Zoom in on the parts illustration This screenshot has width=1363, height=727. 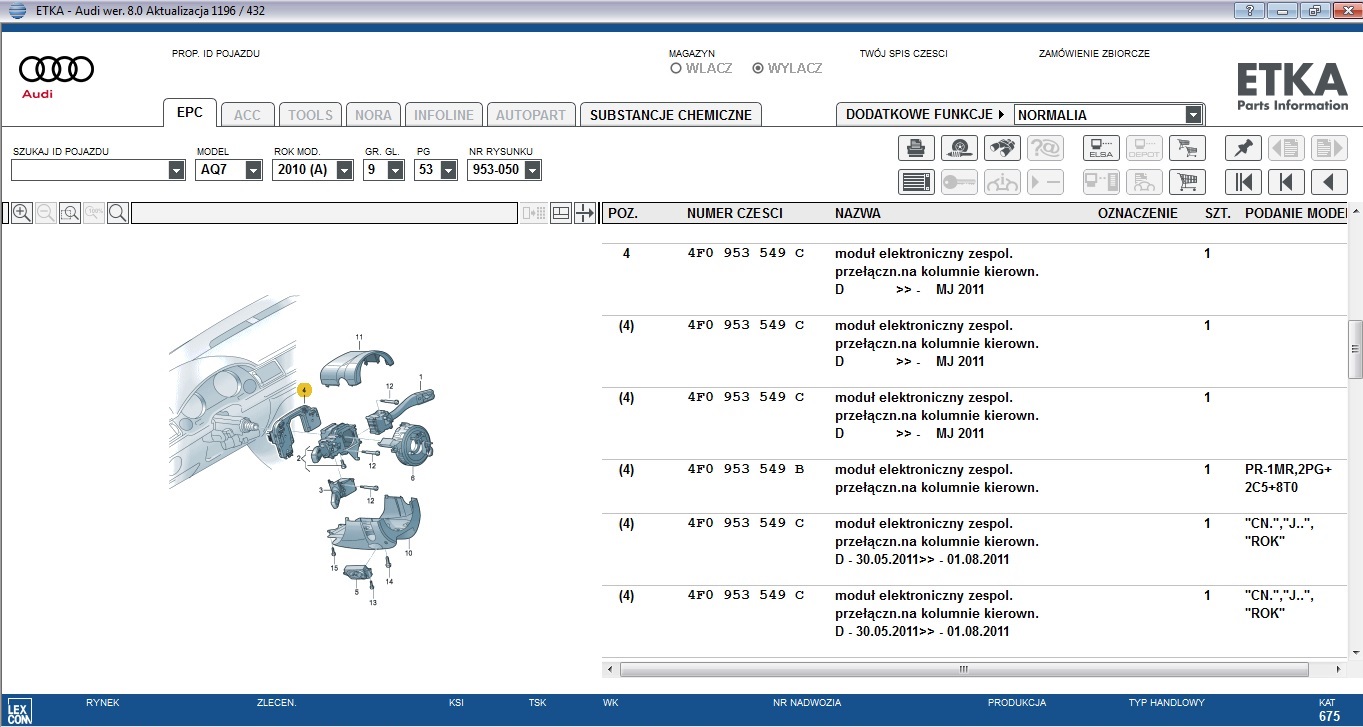point(21,213)
